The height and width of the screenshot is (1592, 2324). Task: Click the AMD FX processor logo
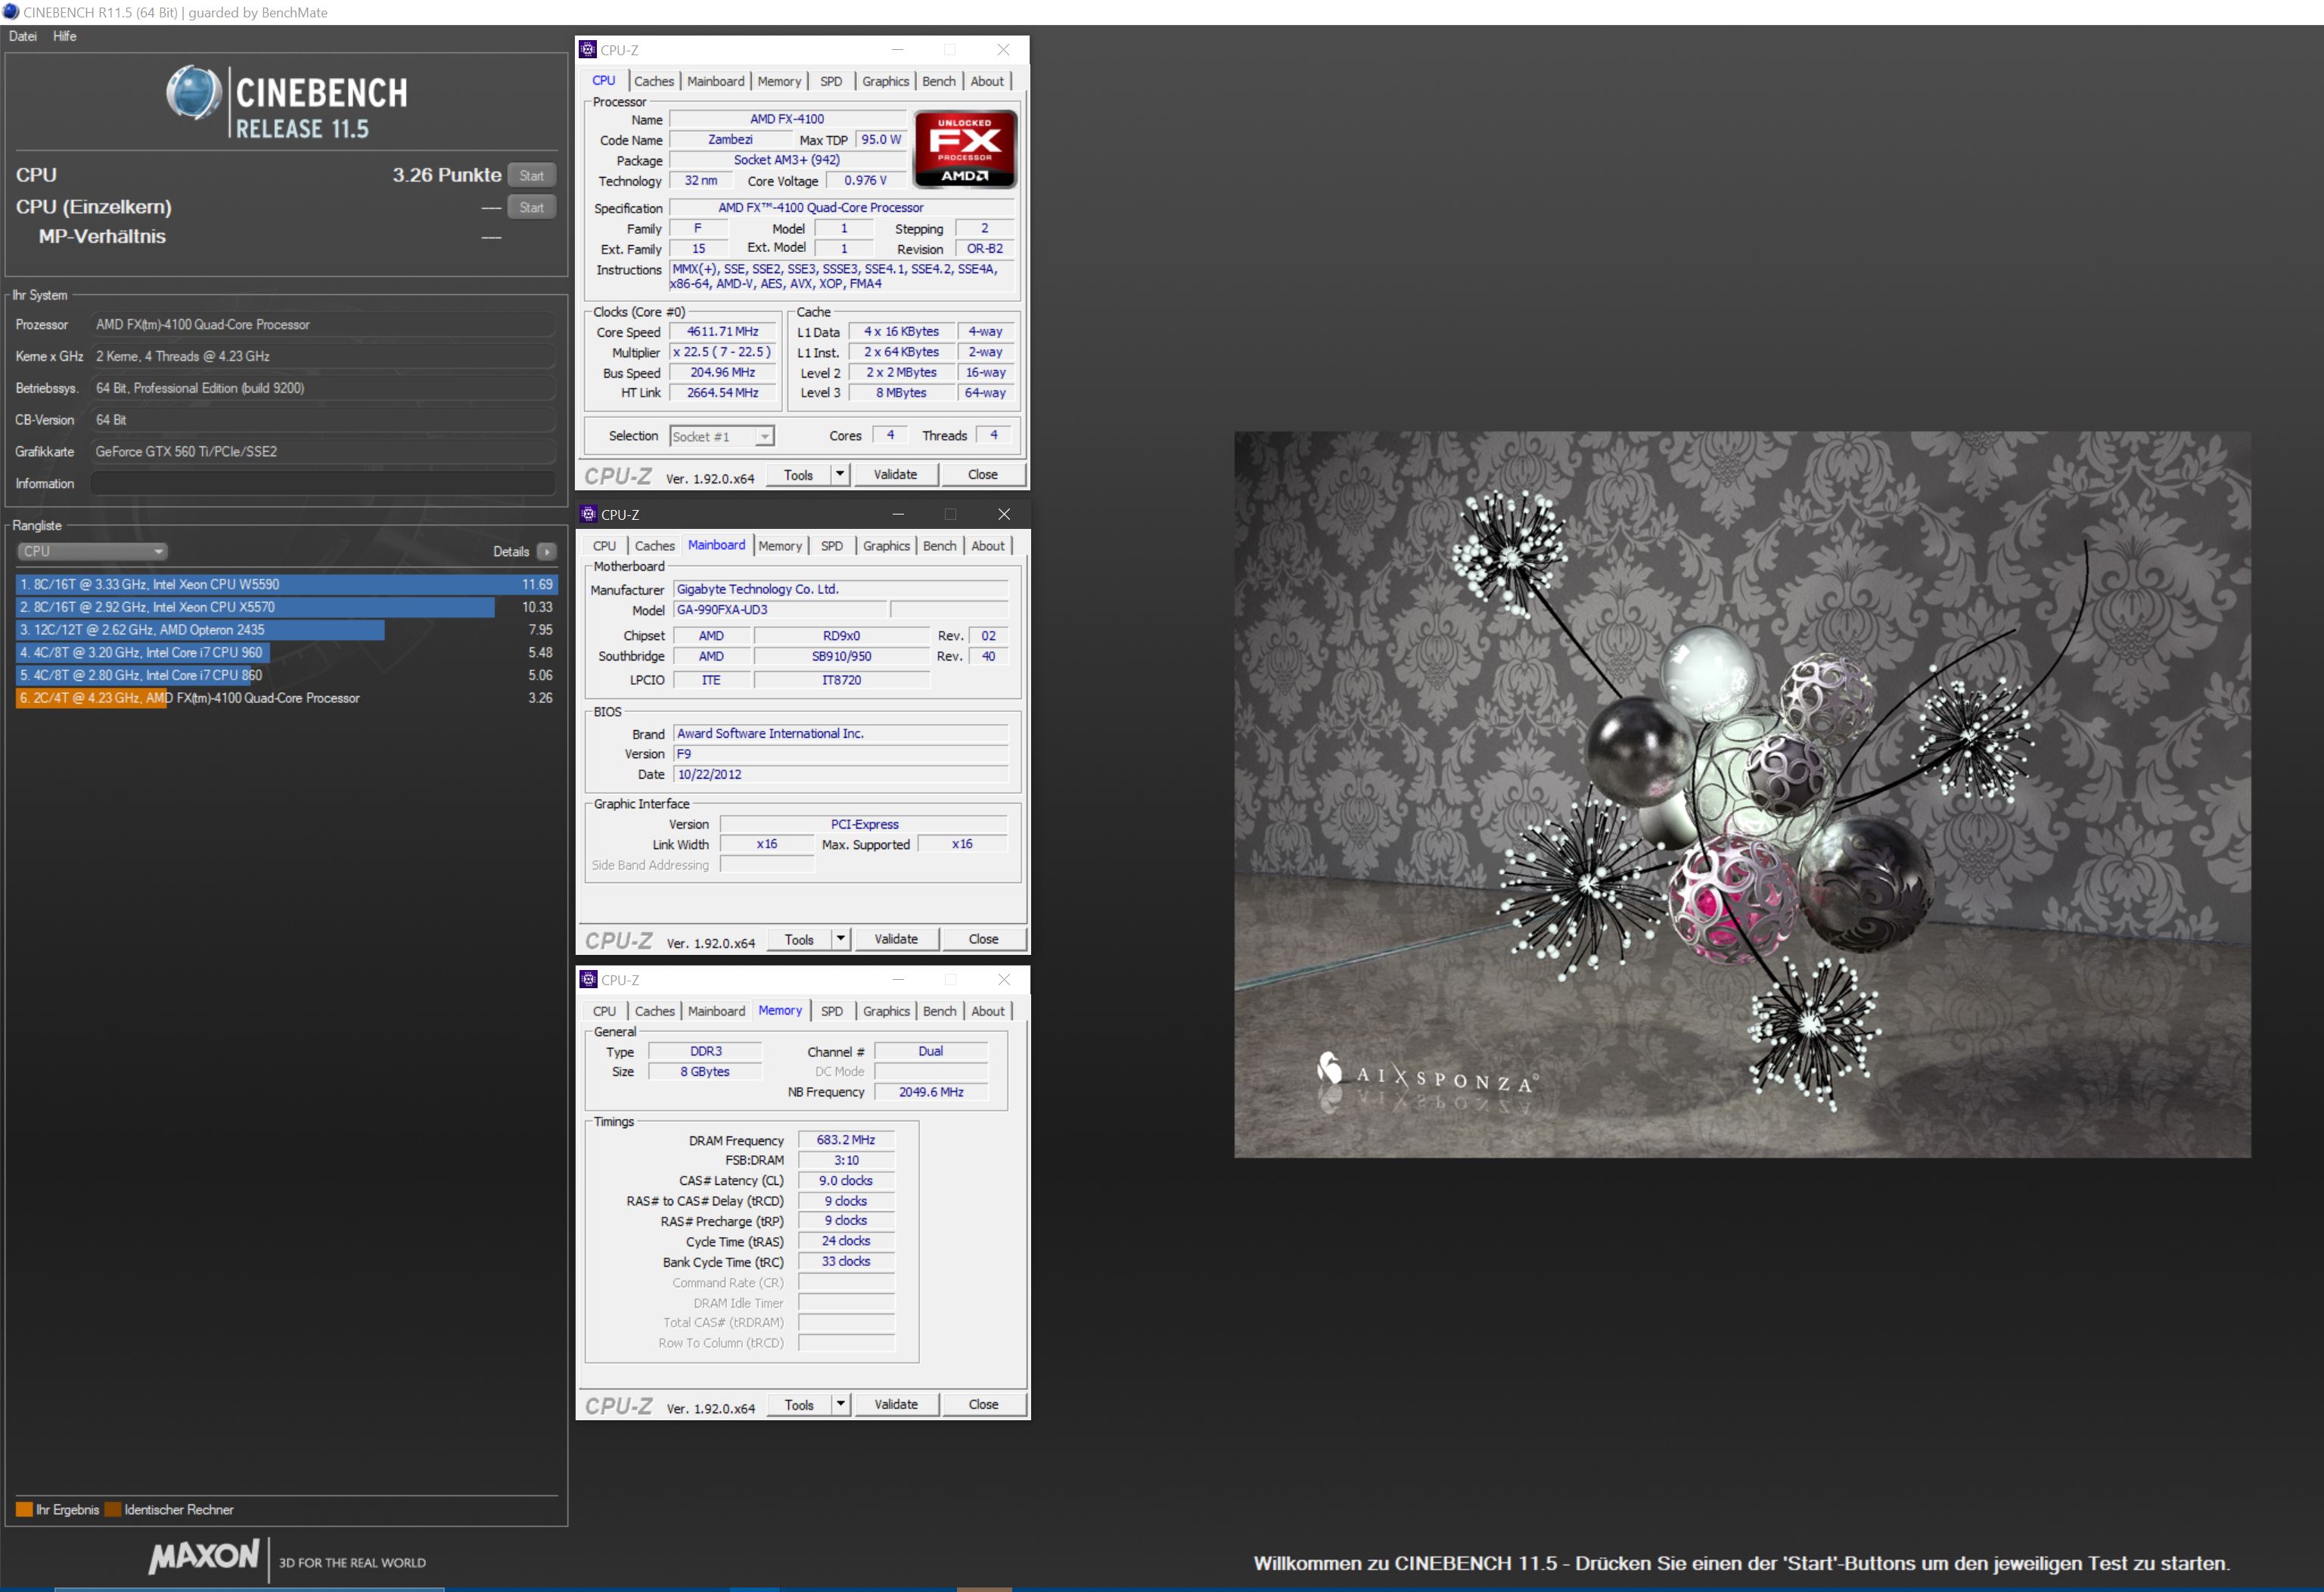point(965,149)
